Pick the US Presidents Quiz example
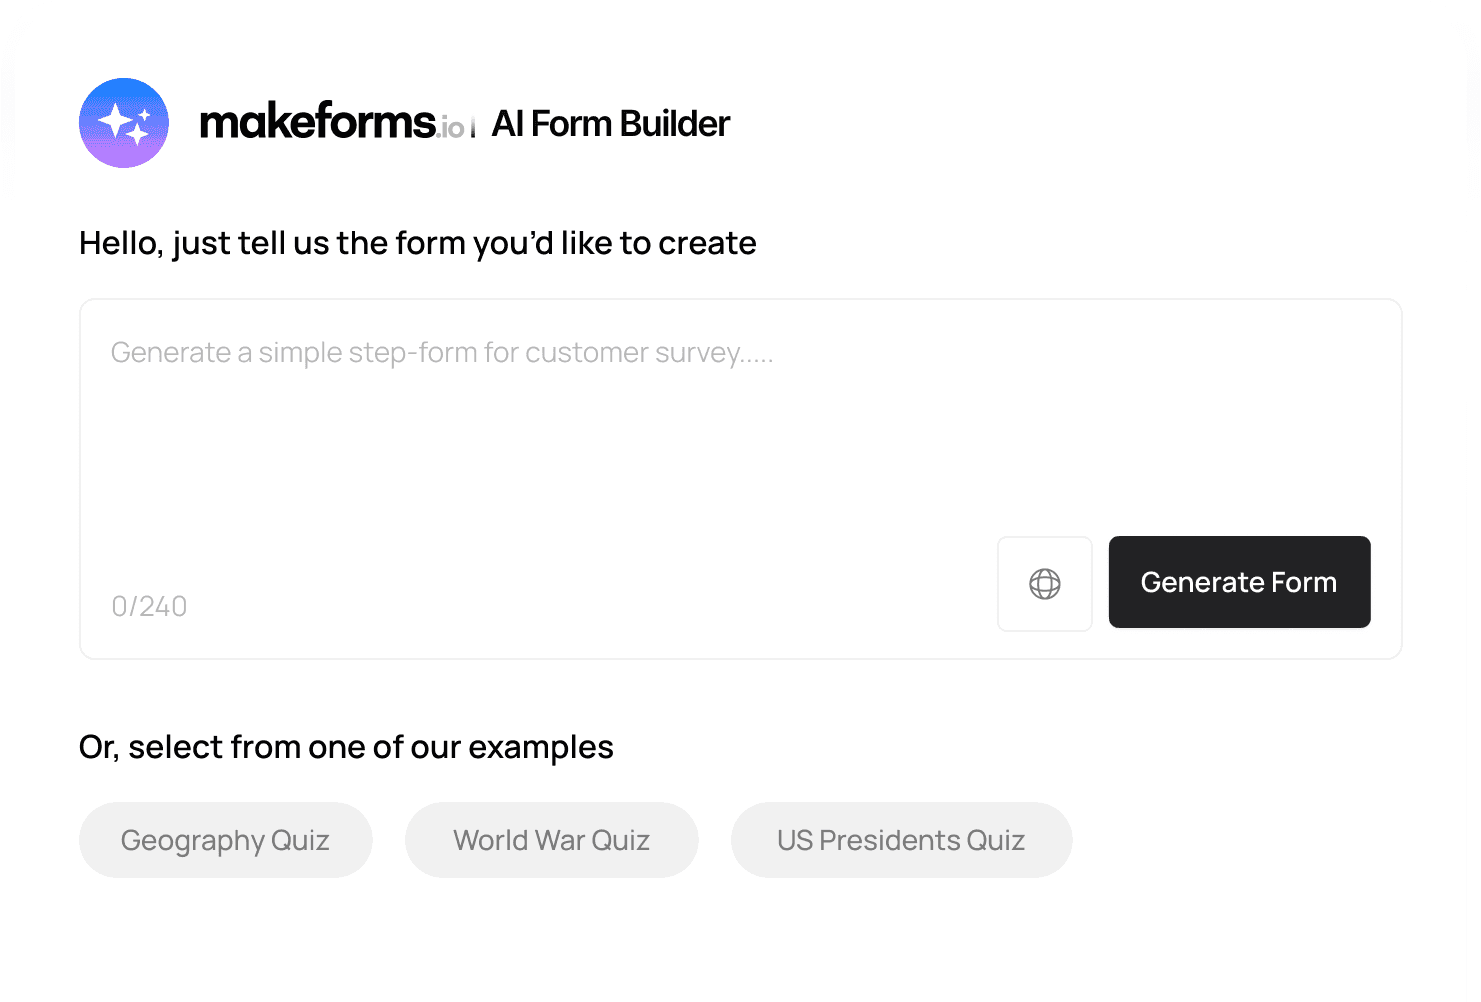The height and width of the screenshot is (1002, 1481). click(901, 840)
